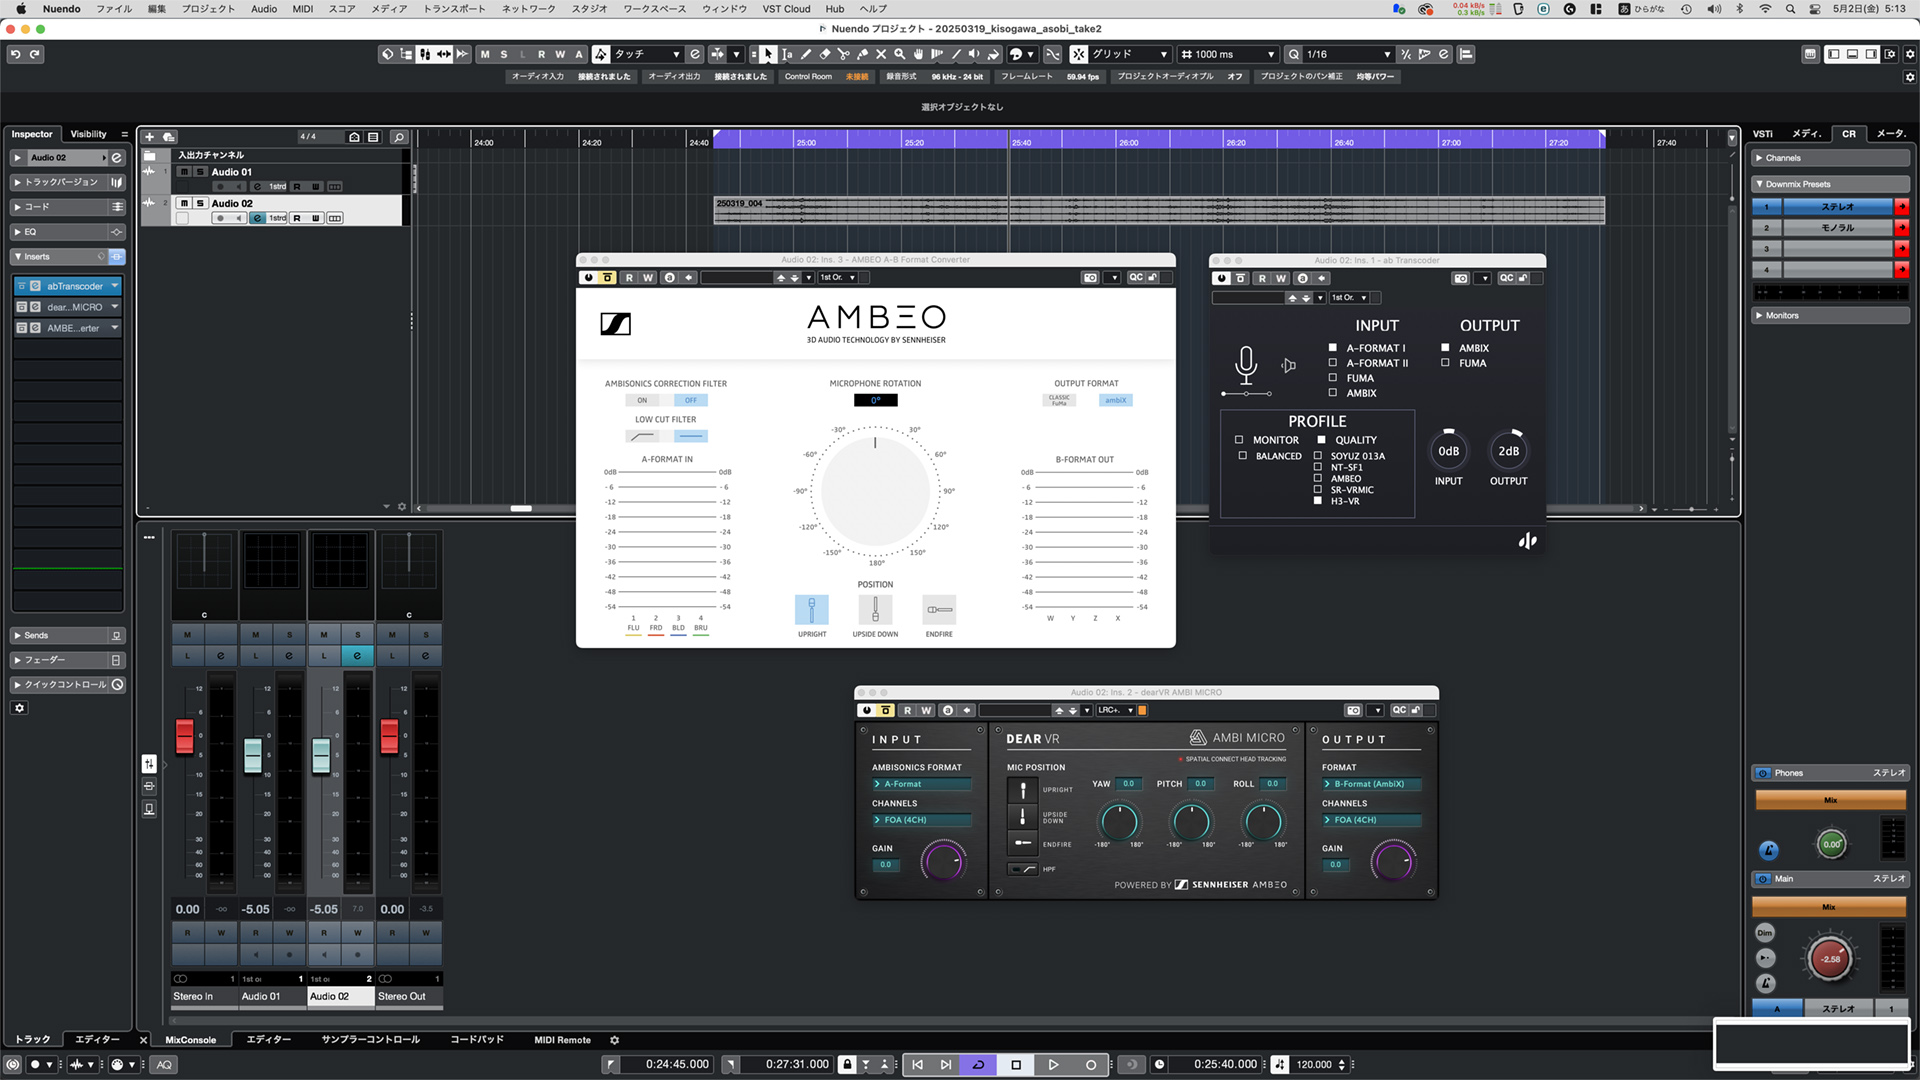
Task: Click the Stop button in transport bar
Action: (1016, 1065)
